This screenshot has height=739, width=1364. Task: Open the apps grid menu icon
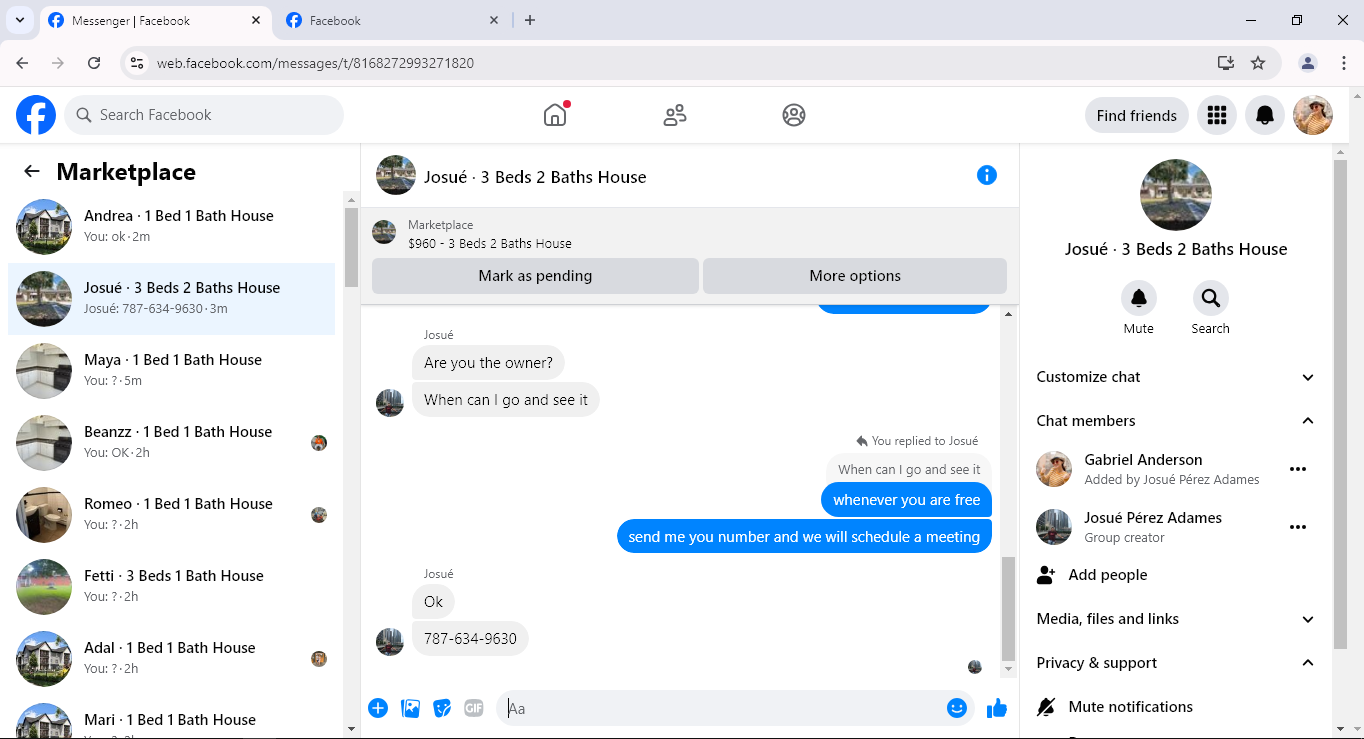(x=1217, y=115)
